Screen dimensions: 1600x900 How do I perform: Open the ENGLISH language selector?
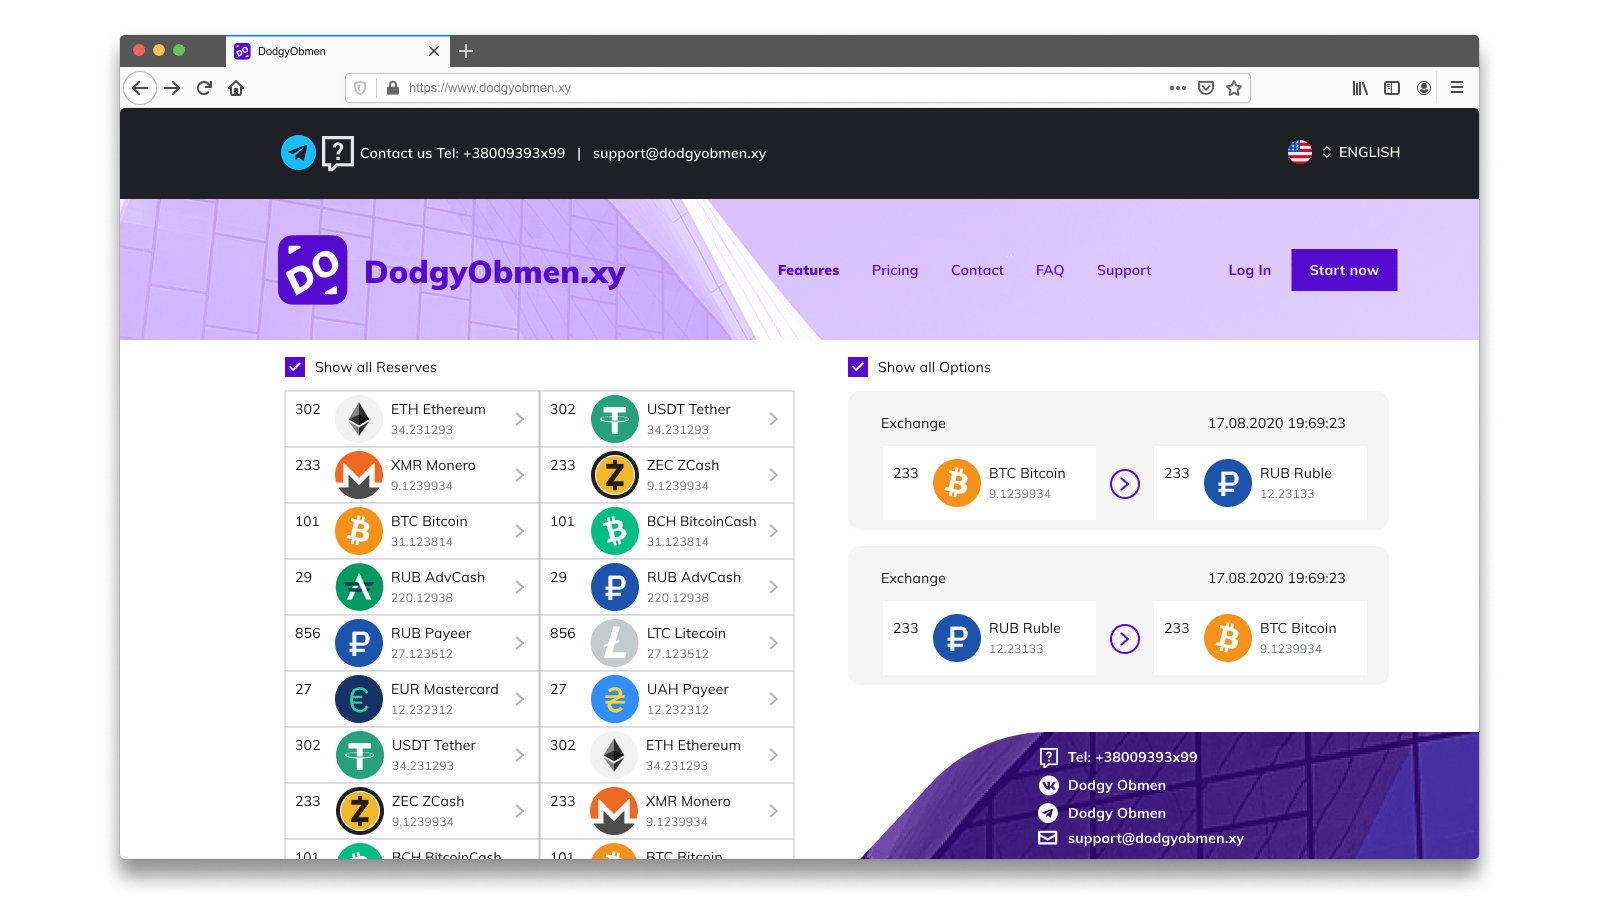pyautogui.click(x=1361, y=152)
